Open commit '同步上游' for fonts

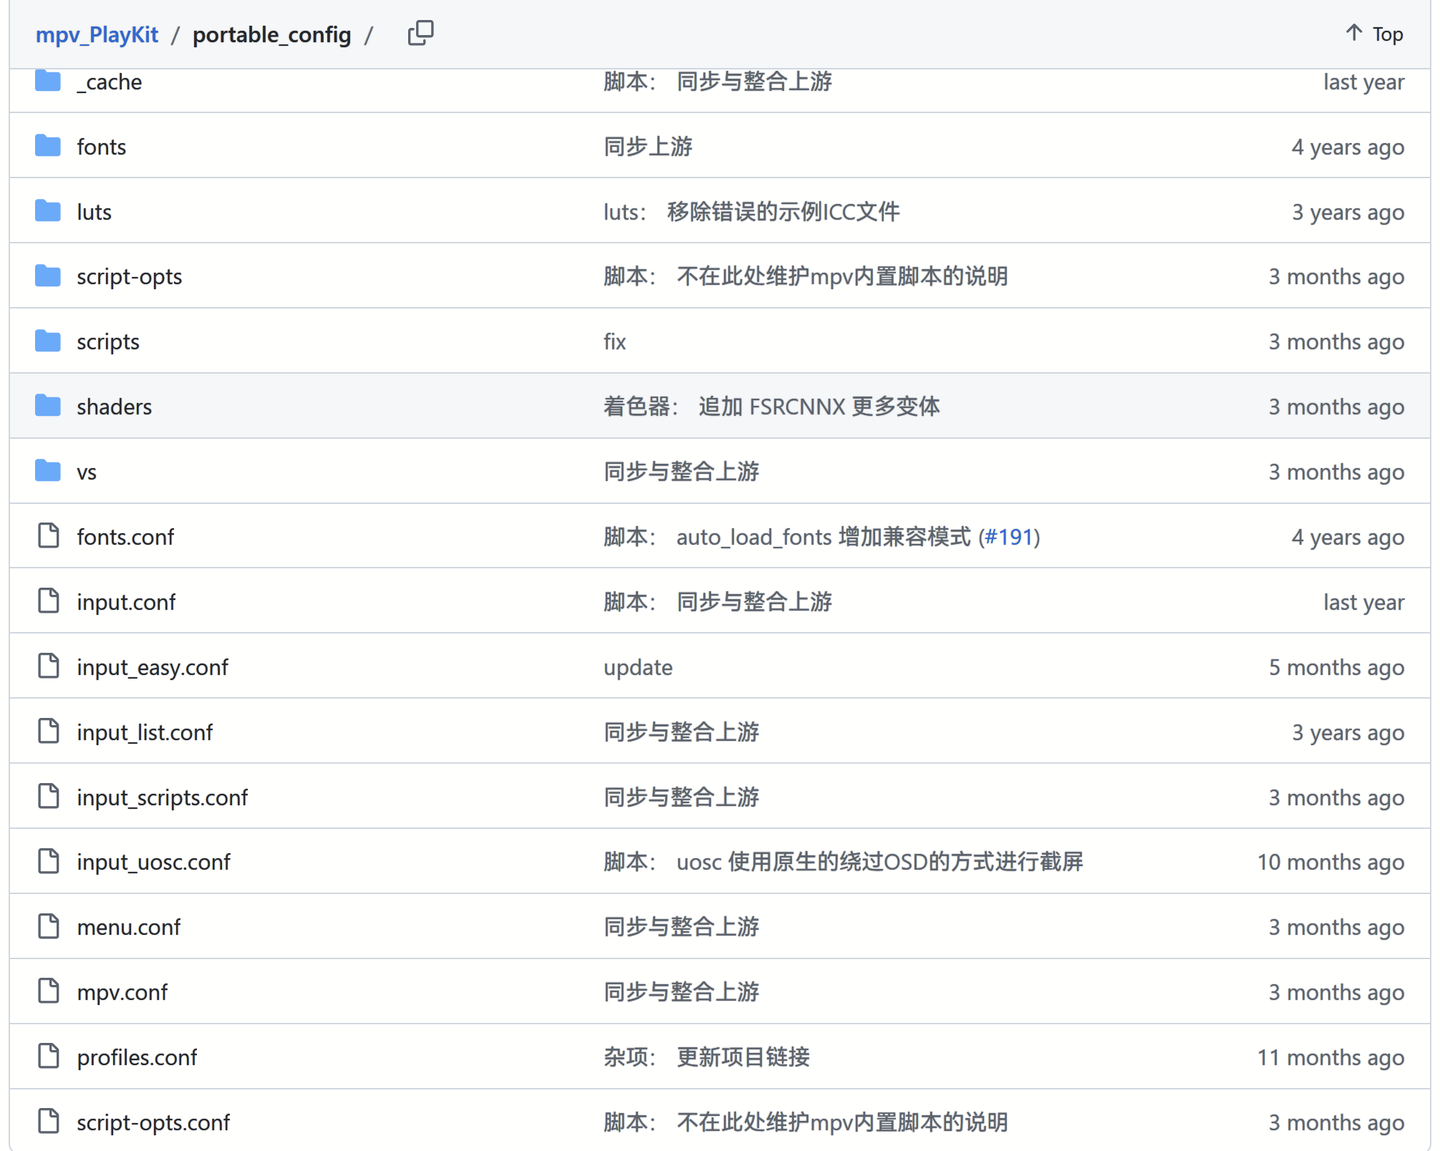(x=648, y=147)
